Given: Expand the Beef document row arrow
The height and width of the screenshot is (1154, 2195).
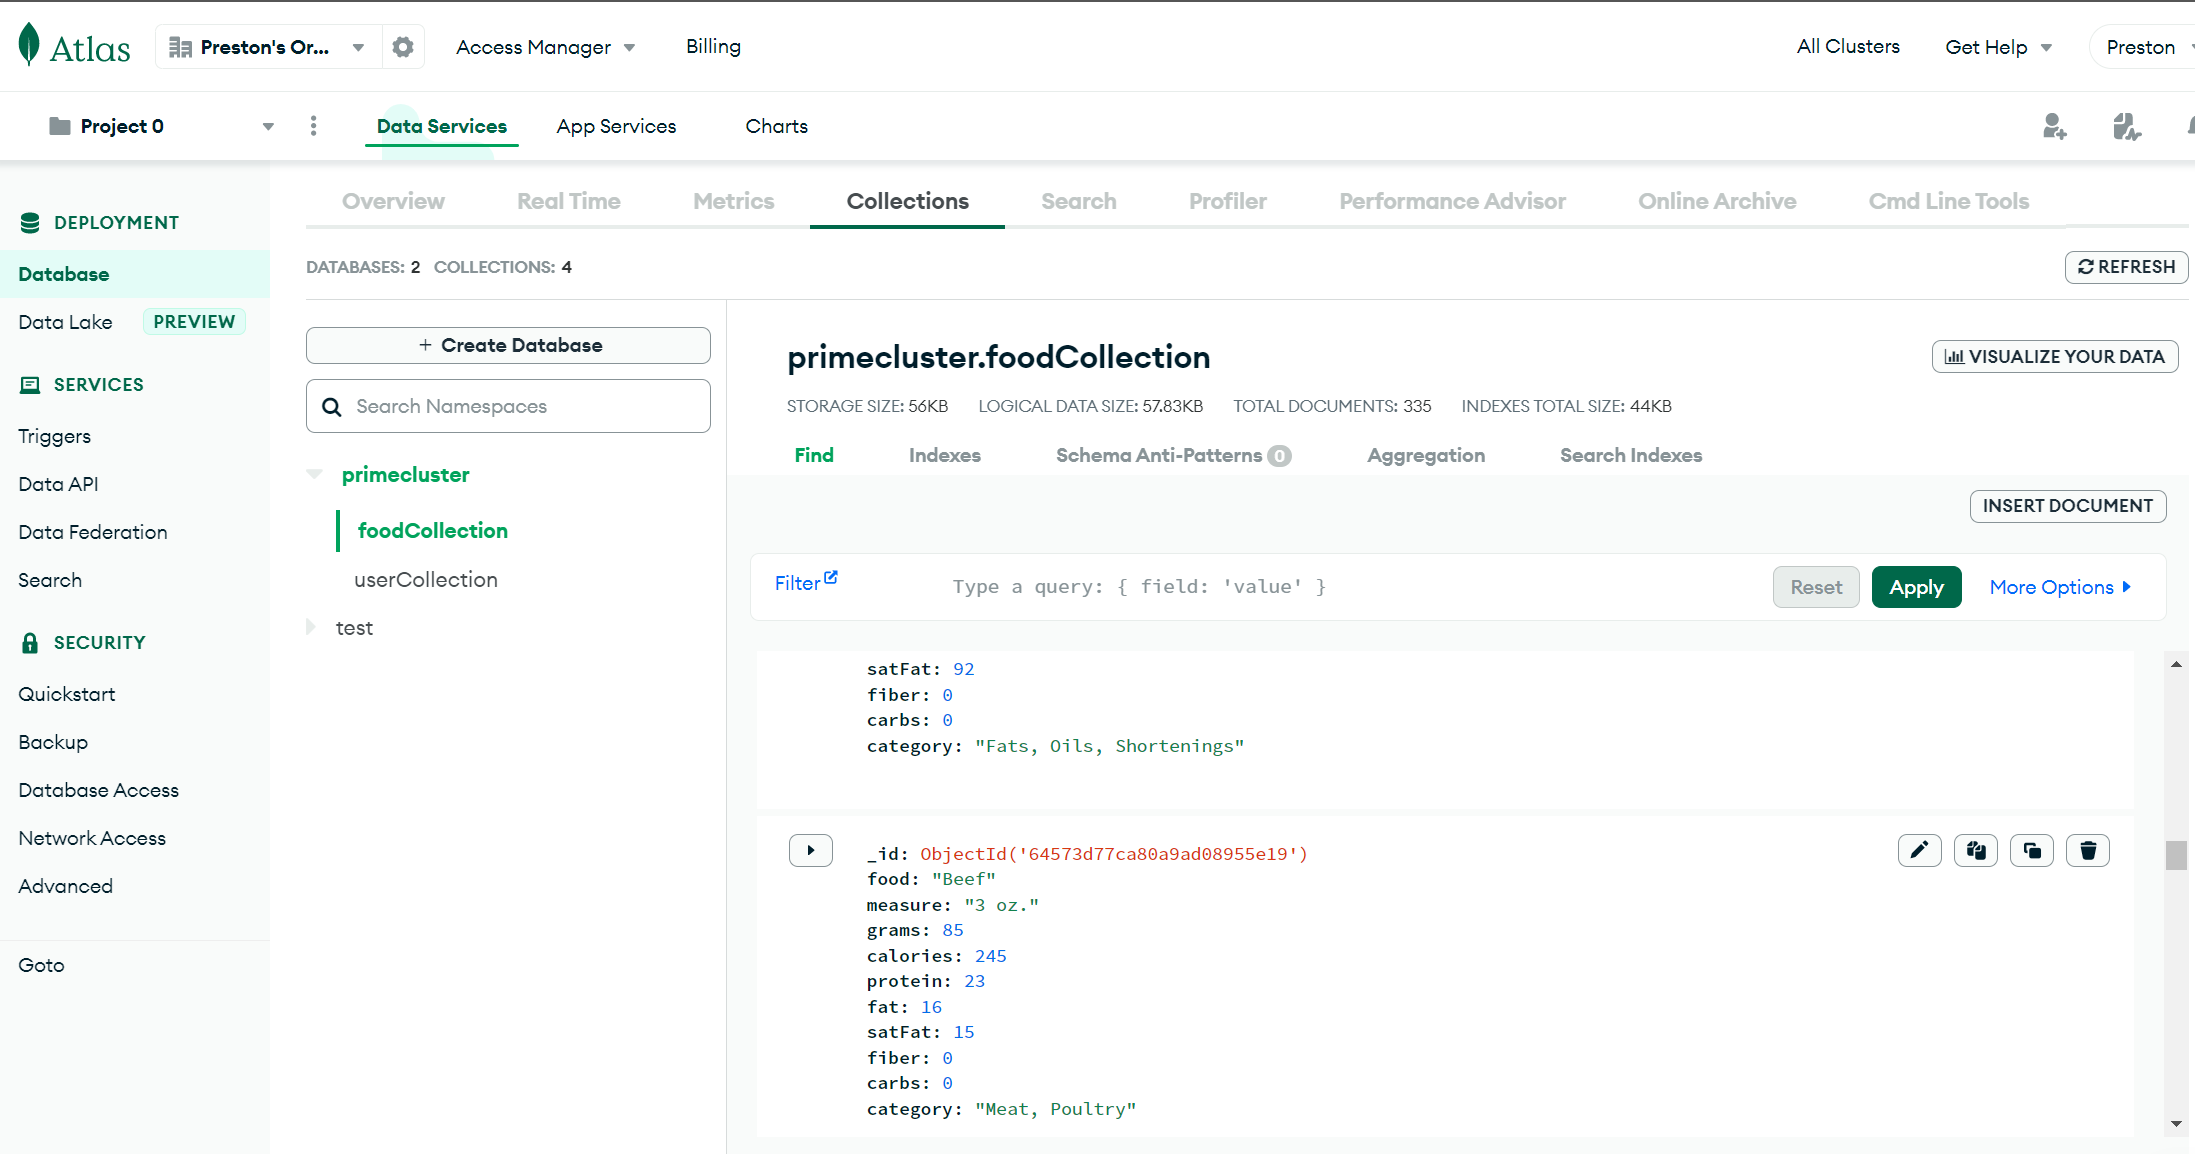Looking at the screenshot, I should pyautogui.click(x=811, y=850).
